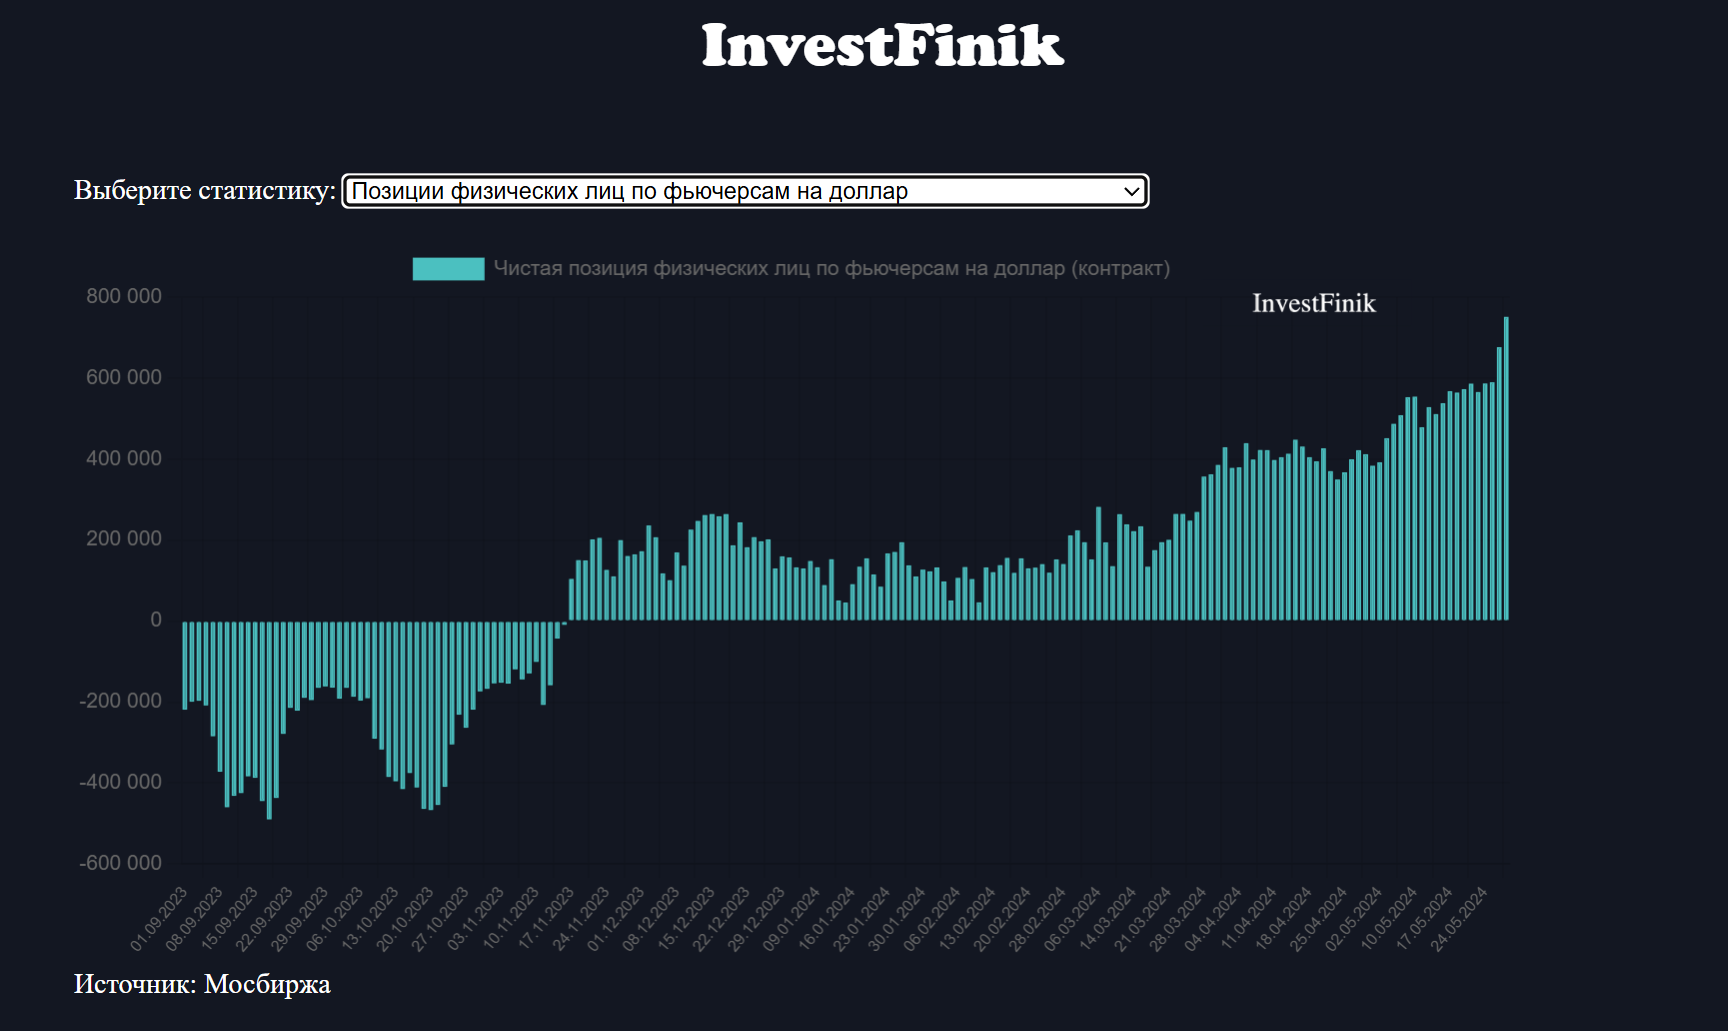Image resolution: width=1728 pixels, height=1031 pixels.
Task: Click the 0 y-axis label
Action: pyautogui.click(x=155, y=620)
